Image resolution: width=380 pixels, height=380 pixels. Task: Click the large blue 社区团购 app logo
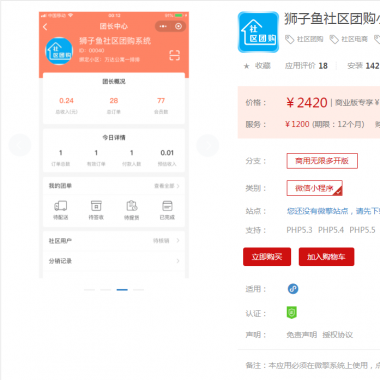point(258,32)
